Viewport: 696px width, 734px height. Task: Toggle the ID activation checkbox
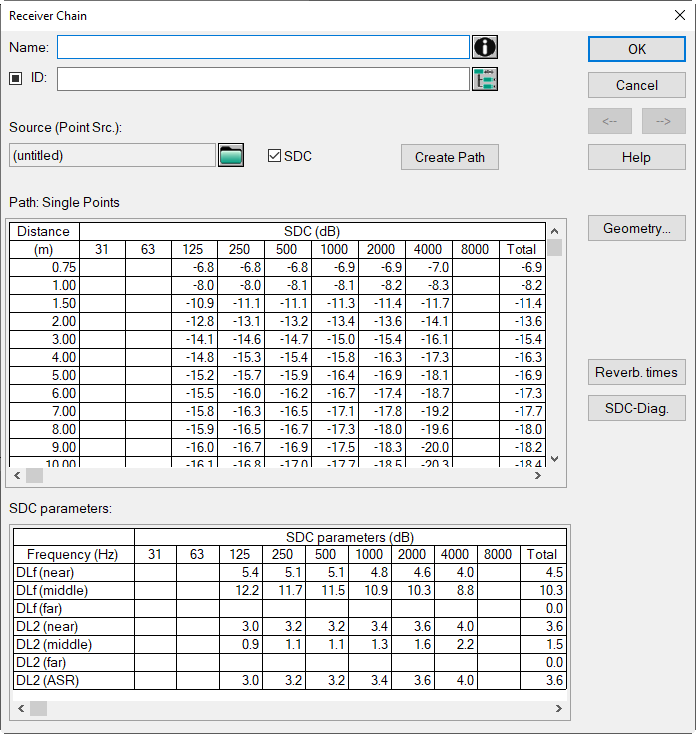pyautogui.click(x=16, y=78)
